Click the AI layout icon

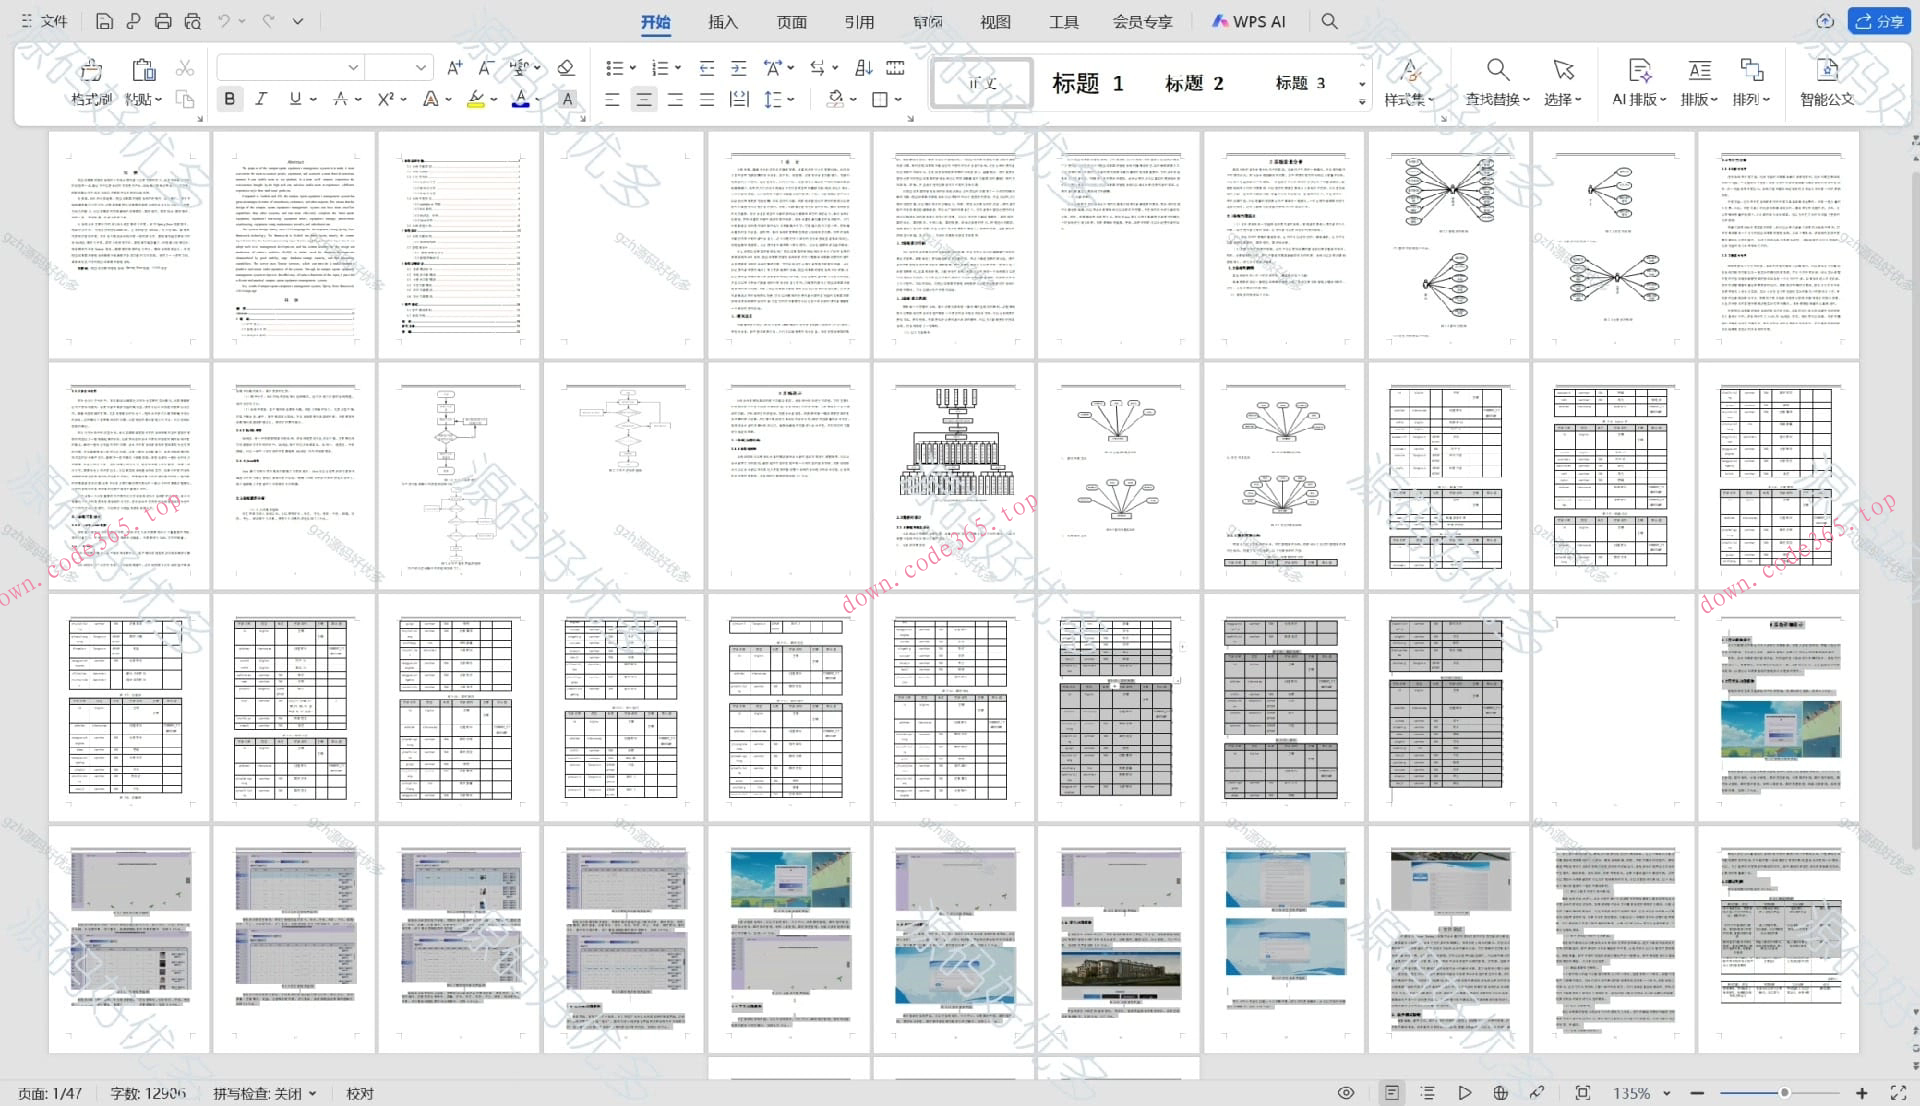point(1638,70)
